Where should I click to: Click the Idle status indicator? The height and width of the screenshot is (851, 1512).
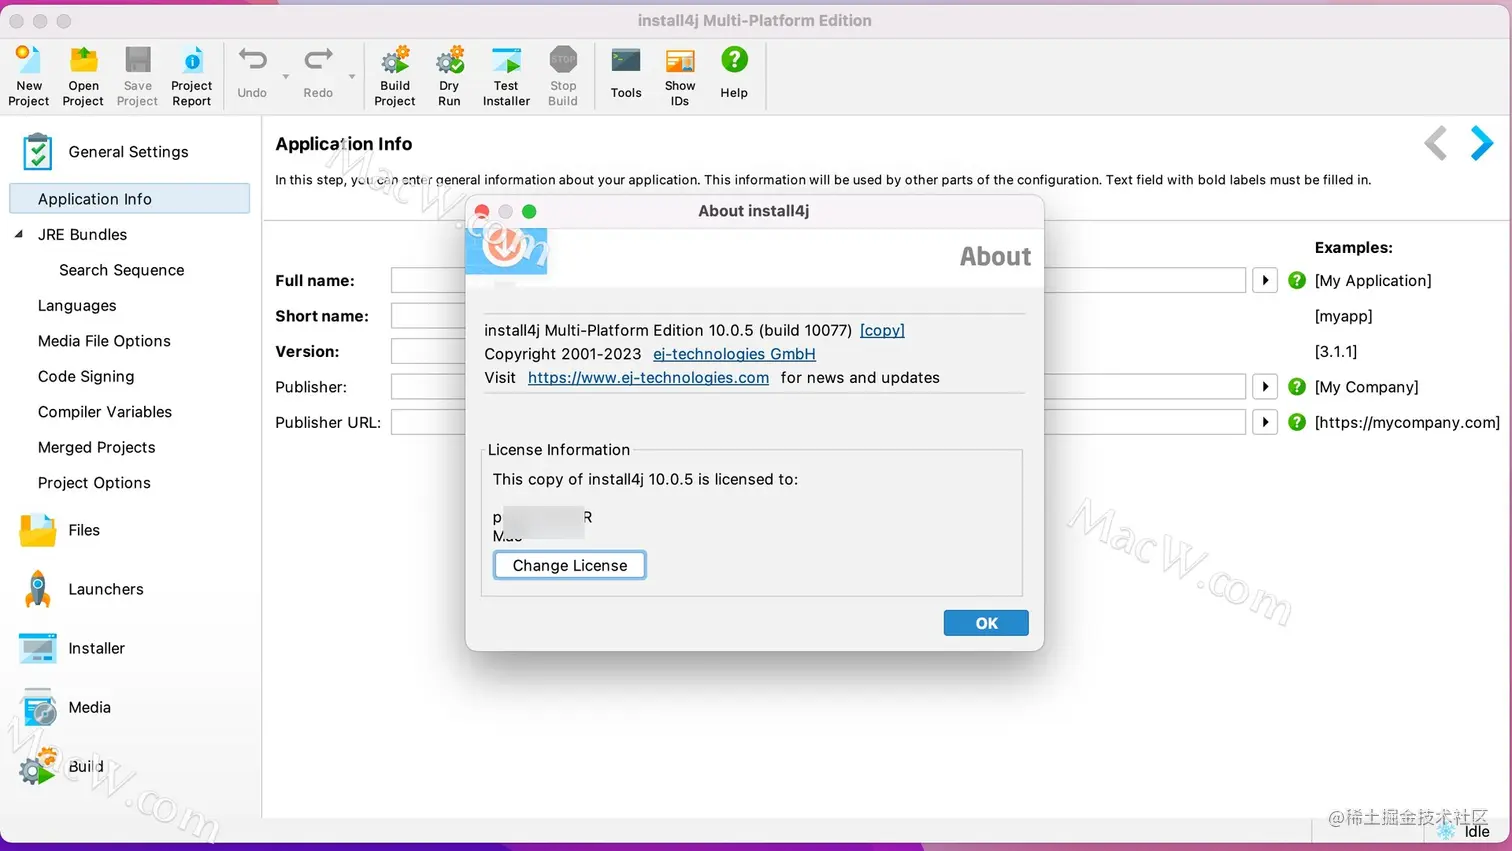point(1466,831)
